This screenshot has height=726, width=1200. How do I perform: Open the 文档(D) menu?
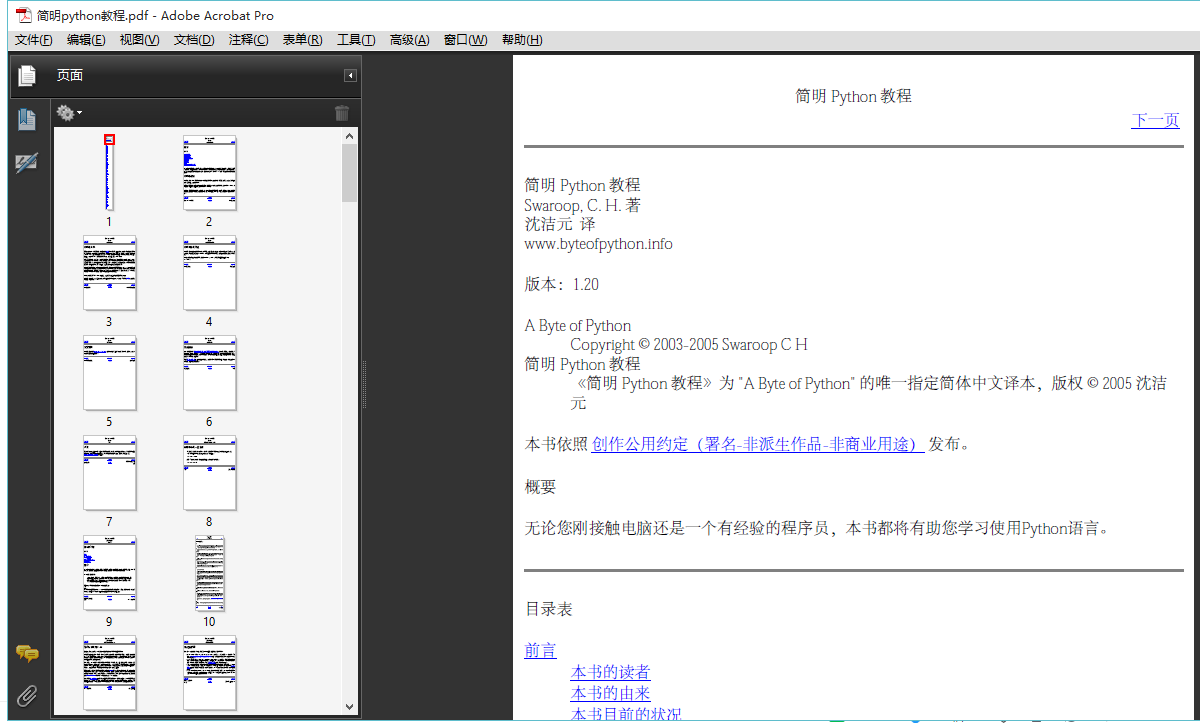pyautogui.click(x=194, y=40)
